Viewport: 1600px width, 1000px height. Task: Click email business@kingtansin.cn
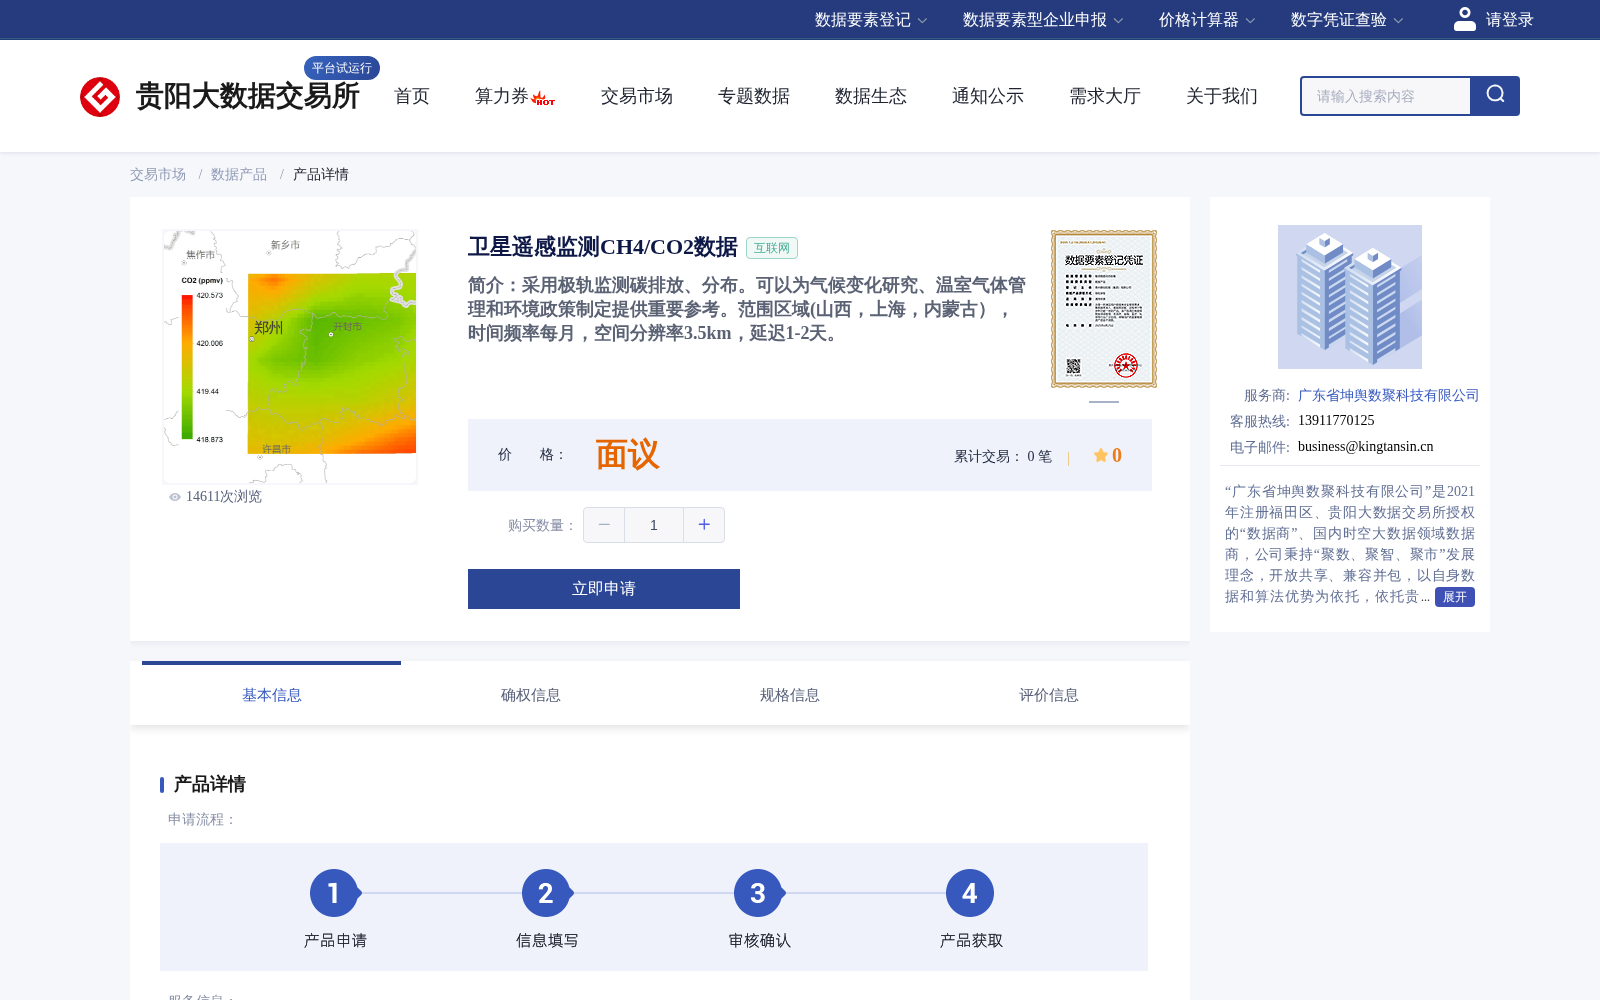1366,446
